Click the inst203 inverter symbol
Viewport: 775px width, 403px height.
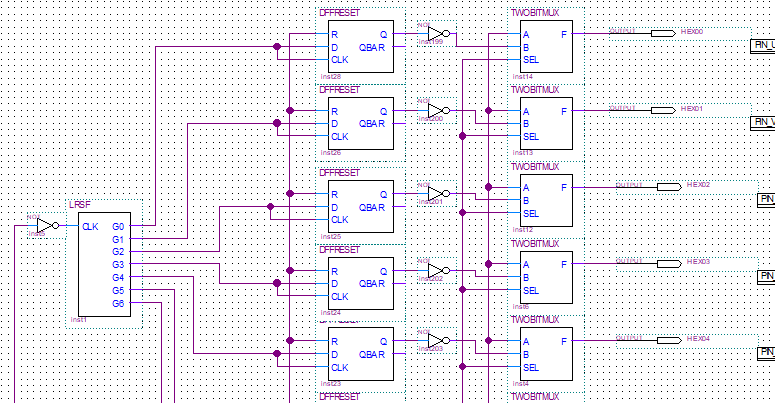click(437, 341)
